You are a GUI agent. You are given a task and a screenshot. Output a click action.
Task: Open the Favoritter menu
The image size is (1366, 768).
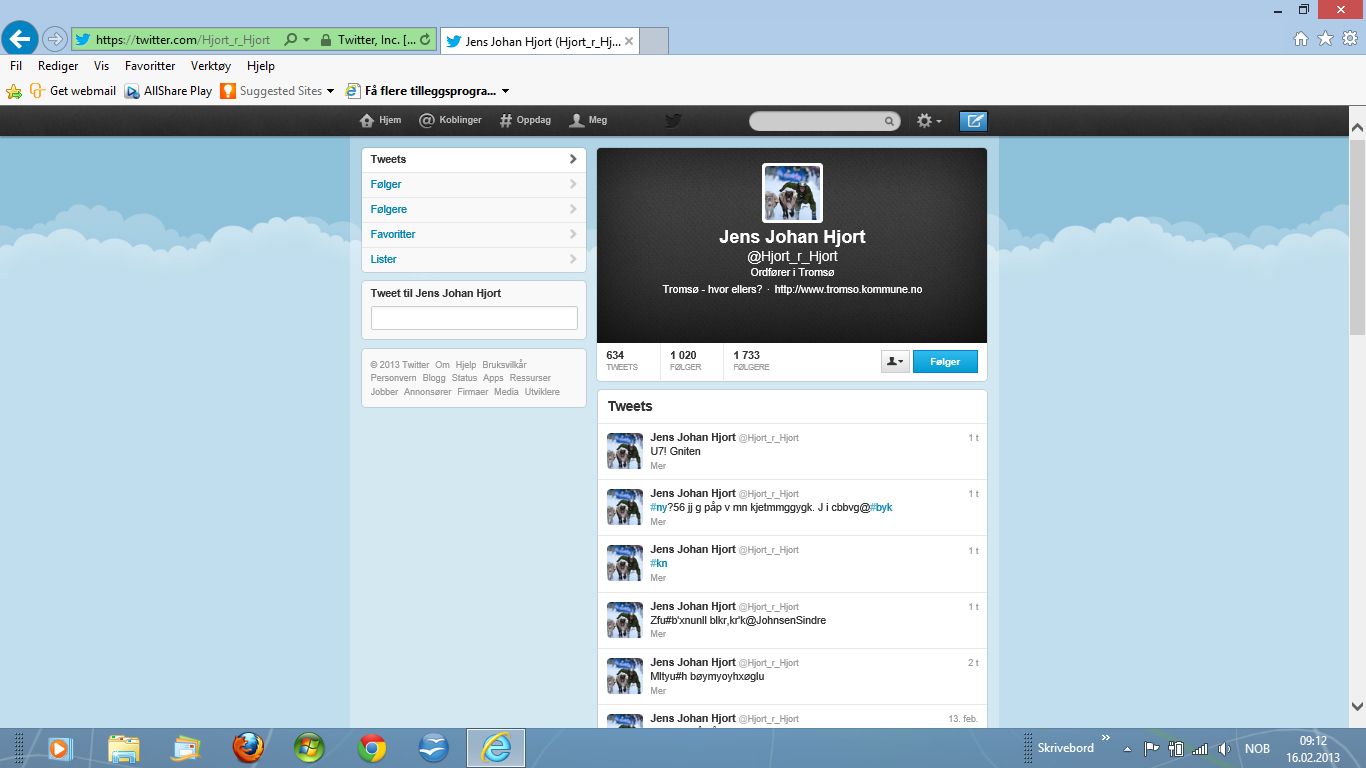[150, 66]
